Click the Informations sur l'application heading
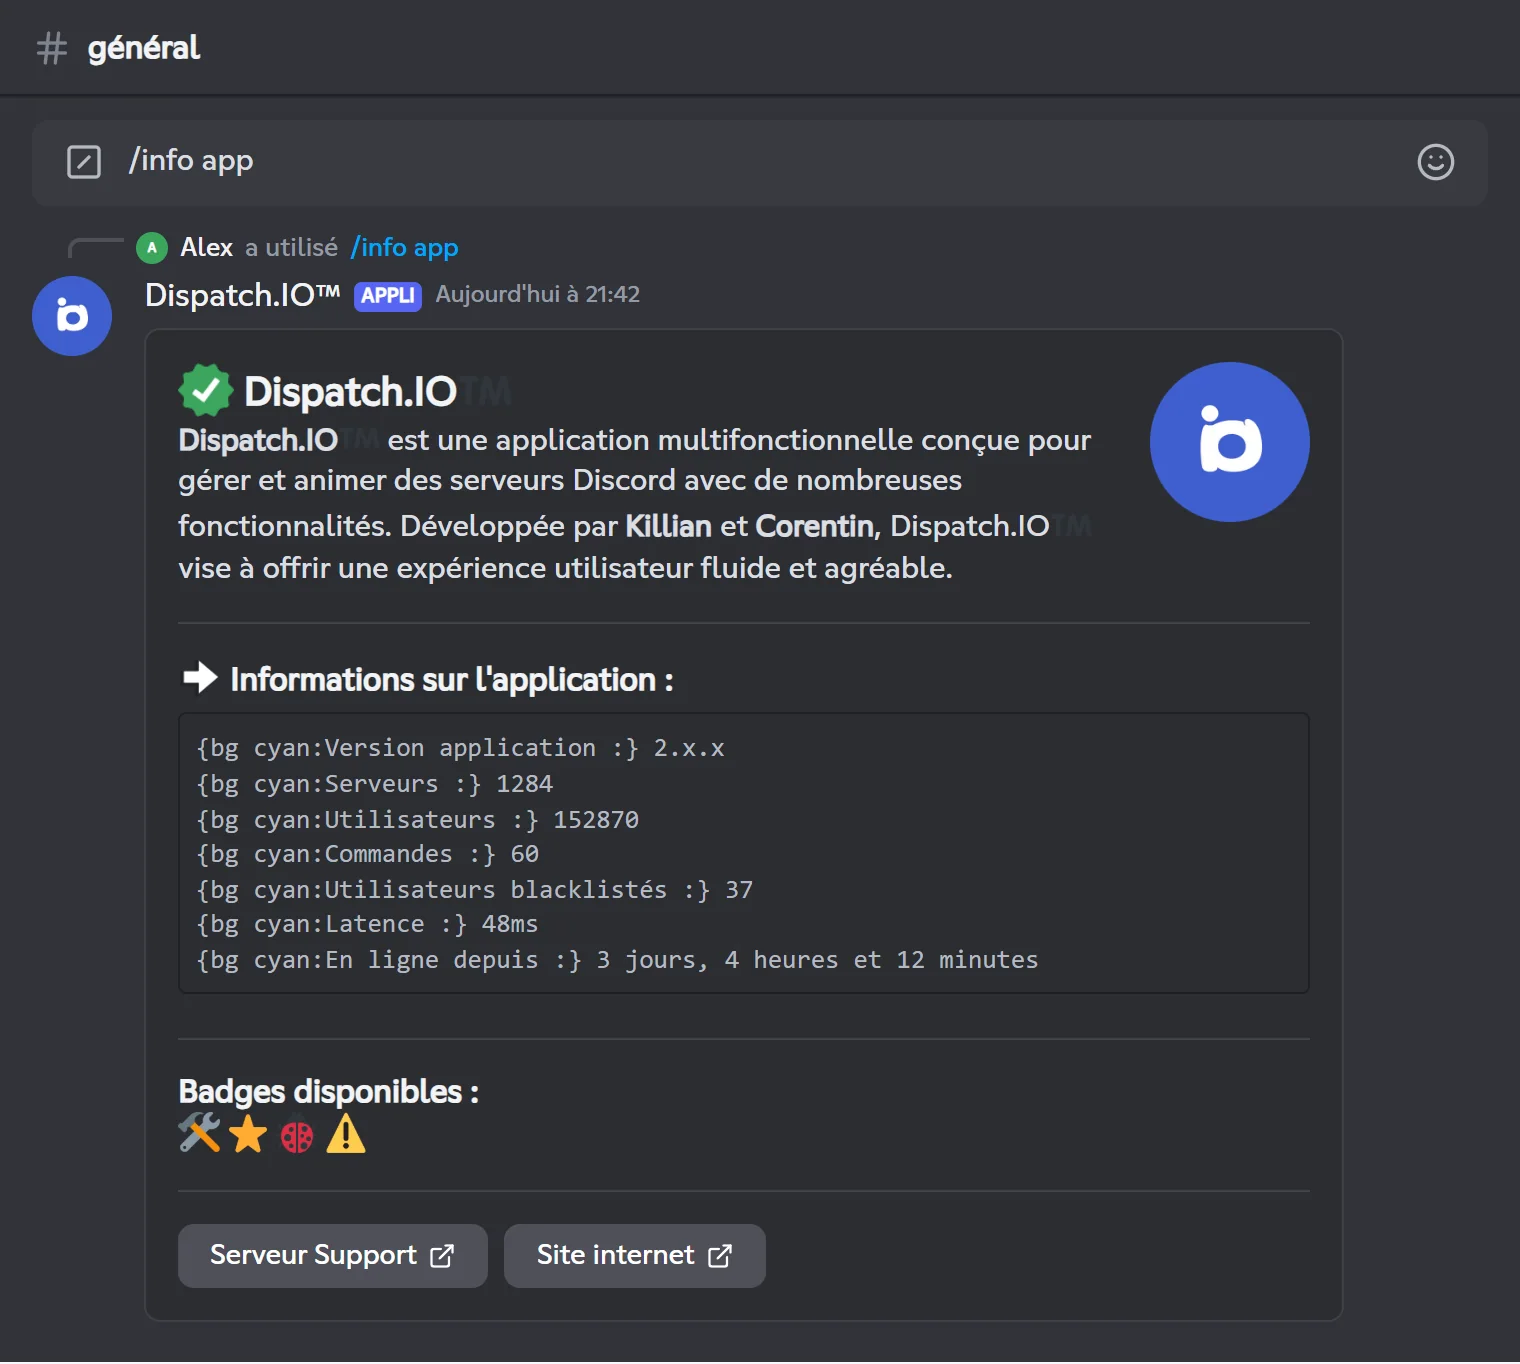 pos(452,680)
